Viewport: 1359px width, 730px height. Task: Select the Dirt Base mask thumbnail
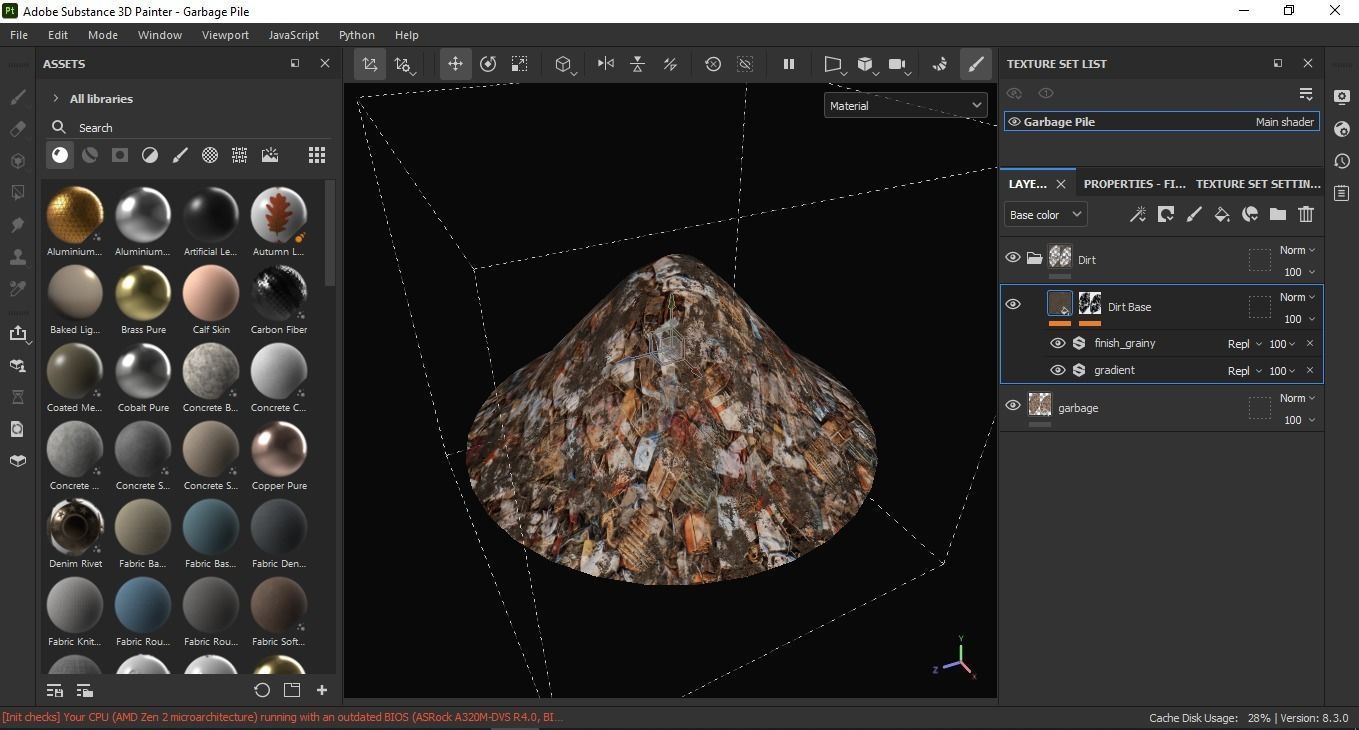point(1090,304)
